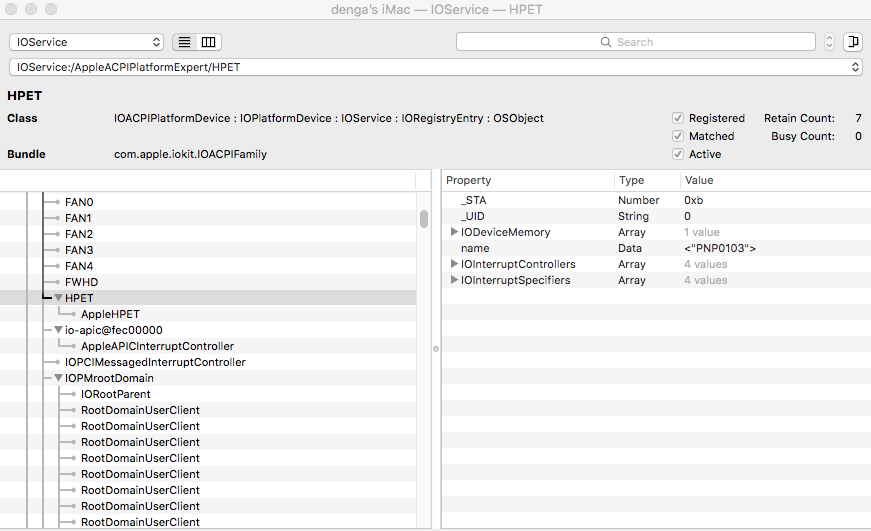
Task: Select the FAN4 tree entry
Action: (79, 266)
